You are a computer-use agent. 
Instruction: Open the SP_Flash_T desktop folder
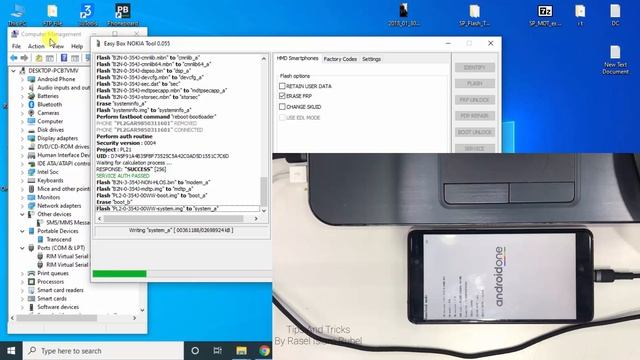[x=474, y=14]
